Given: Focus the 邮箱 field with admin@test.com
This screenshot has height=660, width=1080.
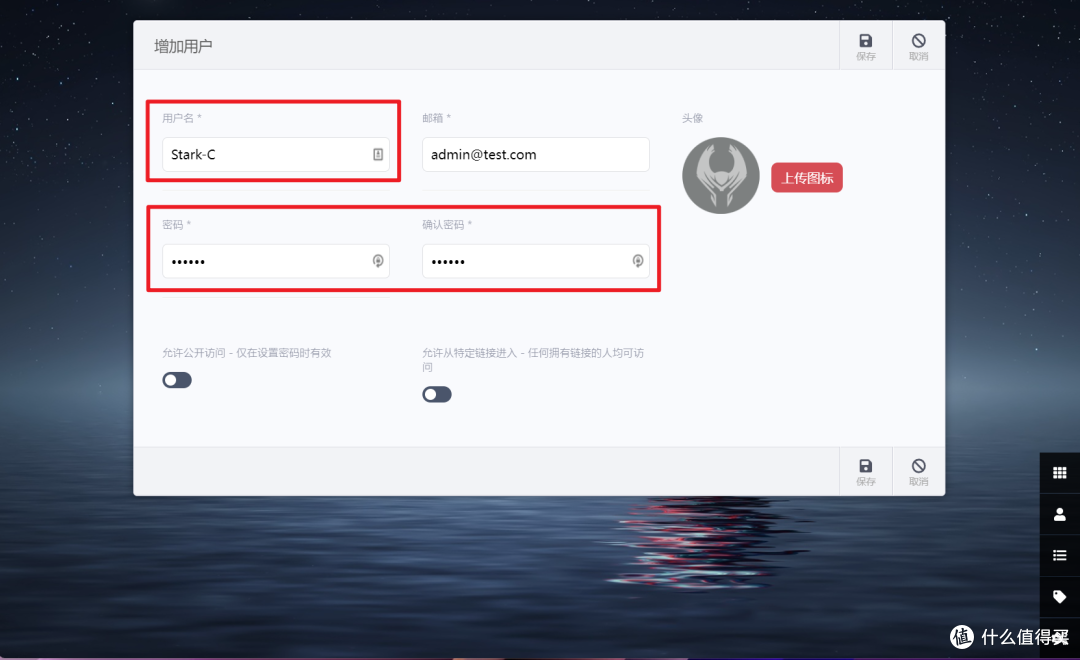Looking at the screenshot, I should point(536,154).
